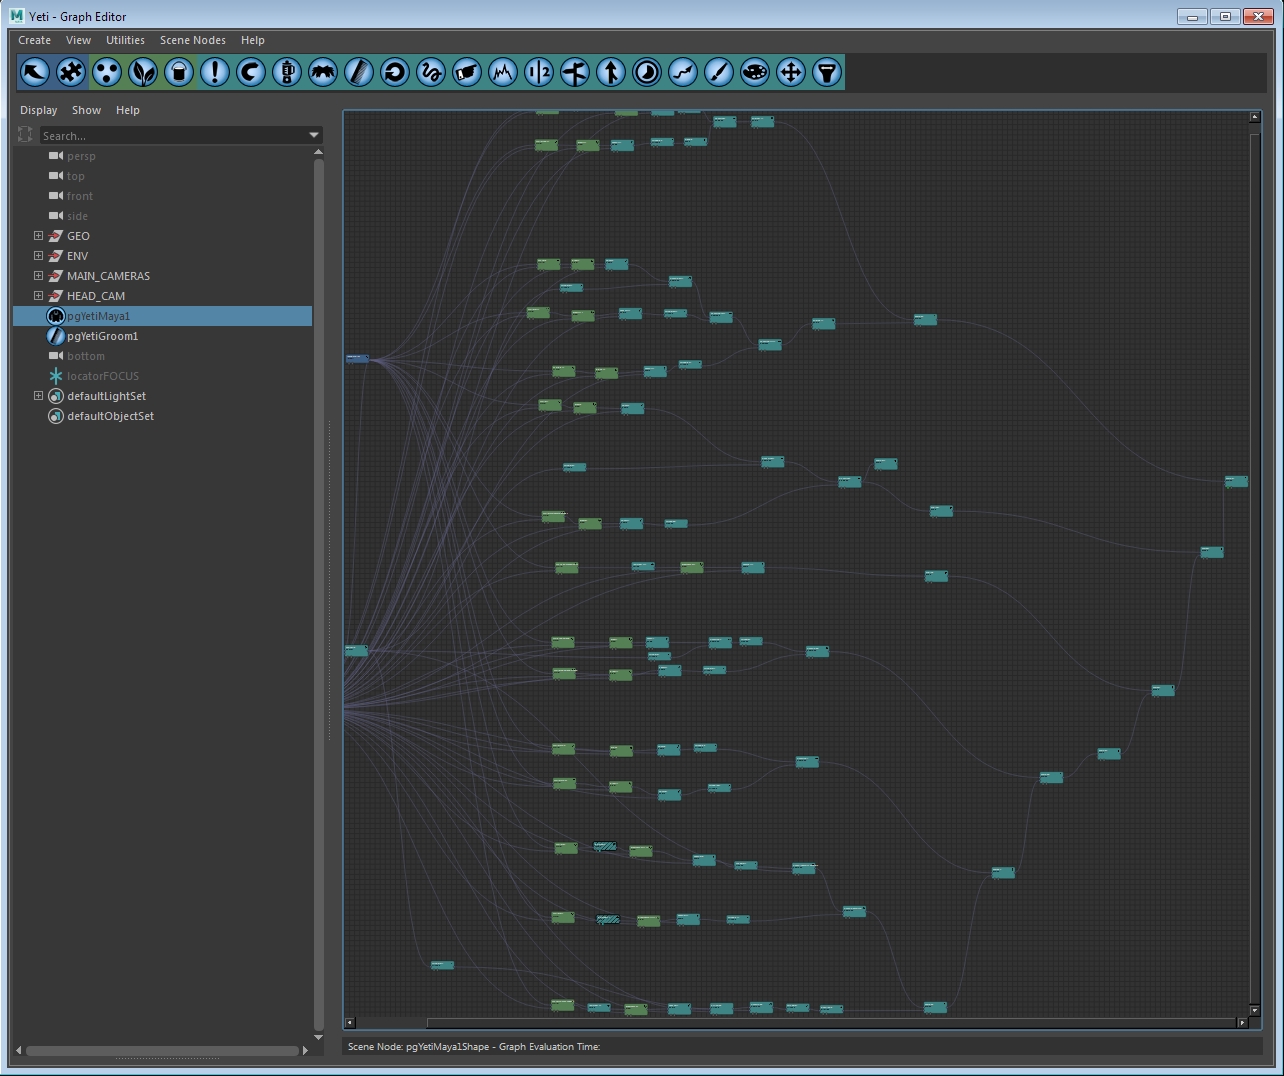Select pgYetiGroom1 in the outliner
Screen dimensions: 1284x1076
(102, 336)
